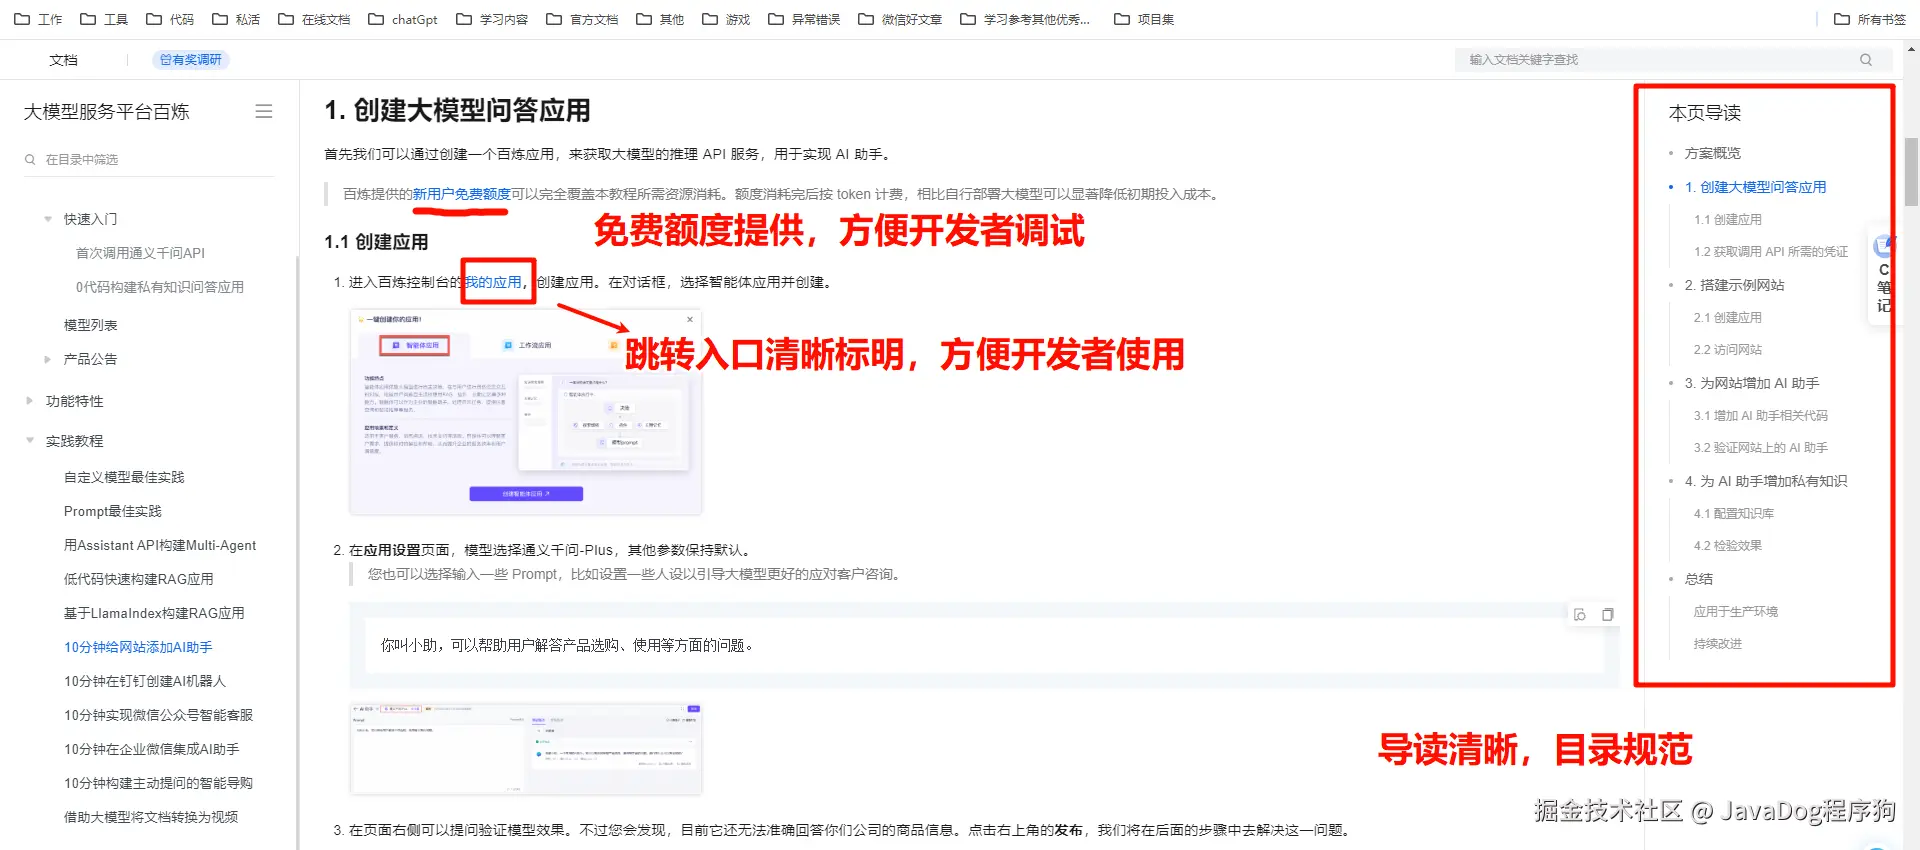Open the 工作 bookmark folder
This screenshot has height=850, width=1920.
(x=38, y=19)
